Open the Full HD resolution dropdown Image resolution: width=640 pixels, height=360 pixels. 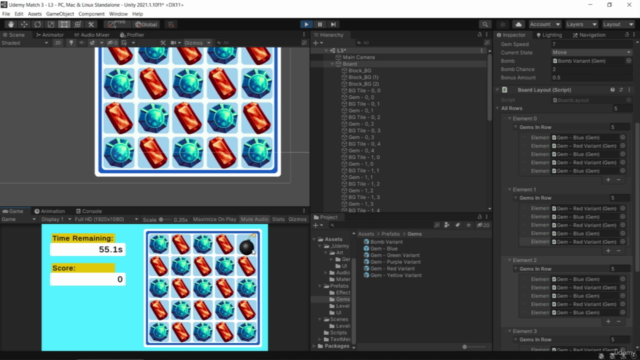pyautogui.click(x=106, y=219)
